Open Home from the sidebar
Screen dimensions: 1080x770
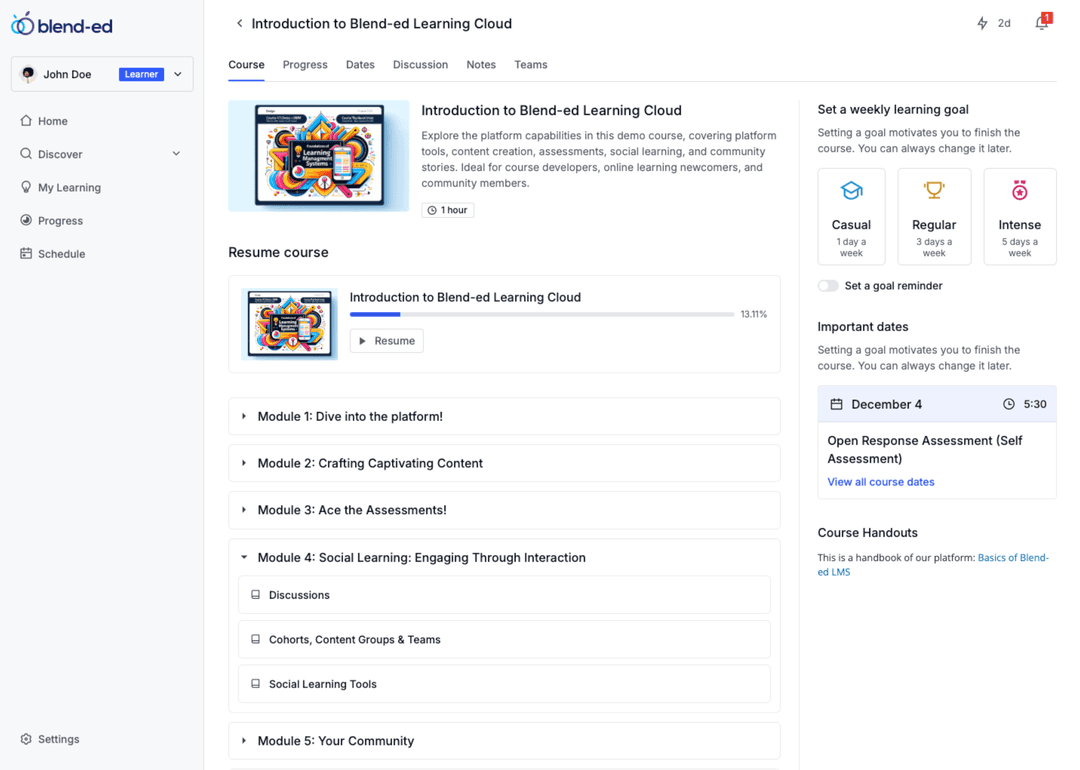pos(53,121)
